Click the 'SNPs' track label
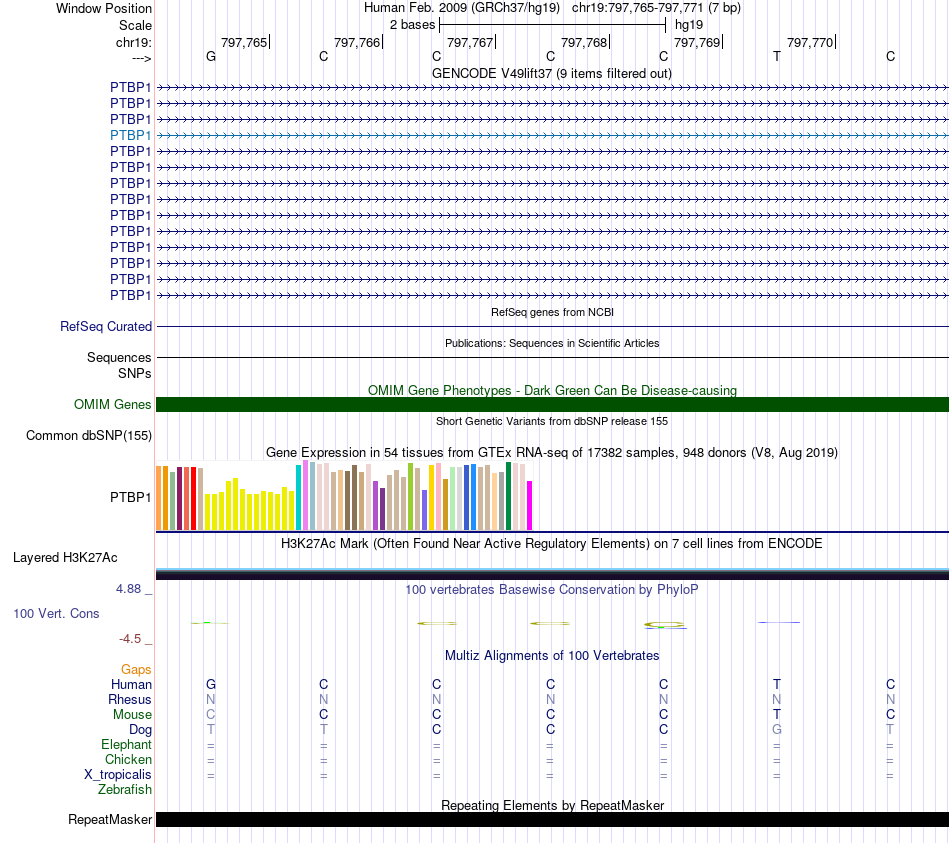 pos(135,373)
